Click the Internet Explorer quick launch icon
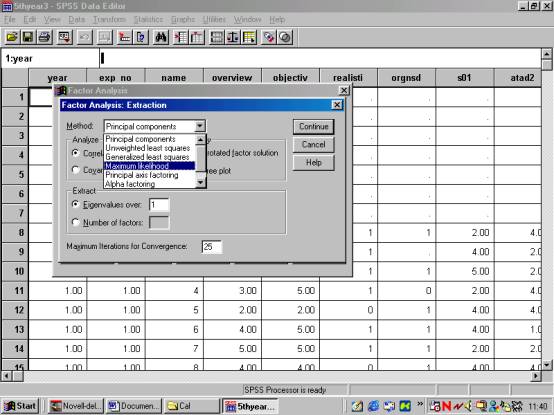Viewport: 554px width, 415px height. pos(373,406)
